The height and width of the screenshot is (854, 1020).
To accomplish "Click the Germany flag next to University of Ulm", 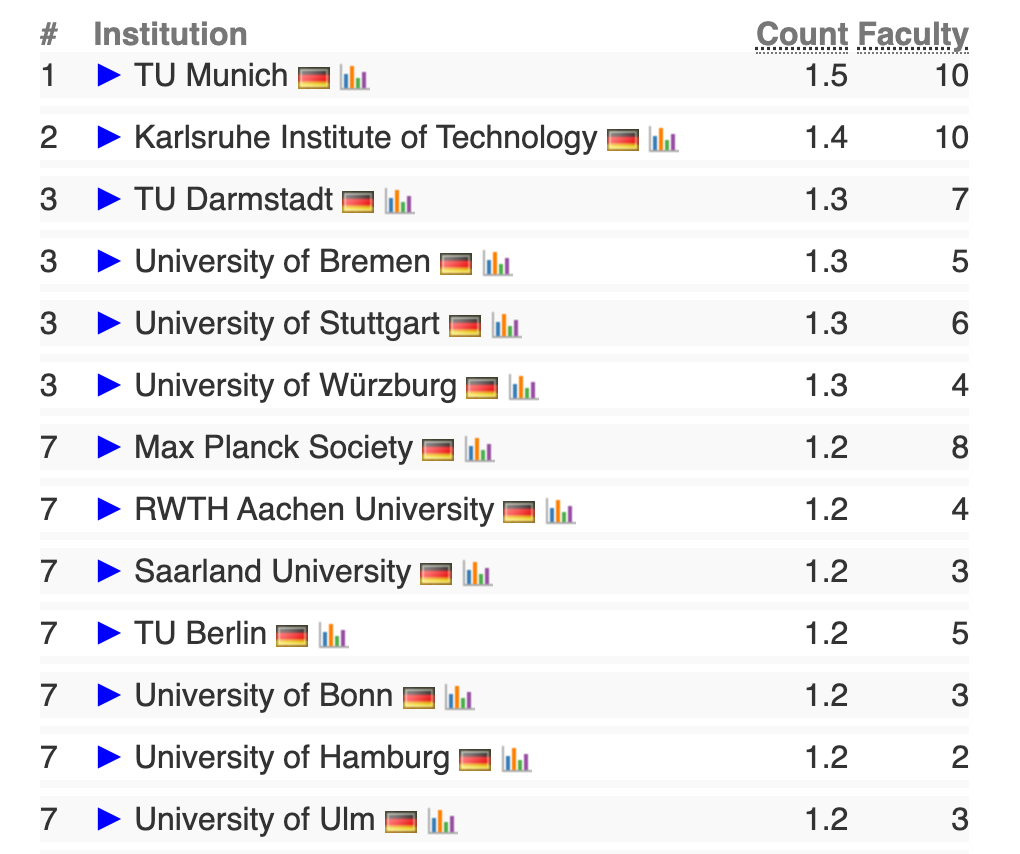I will (x=402, y=820).
